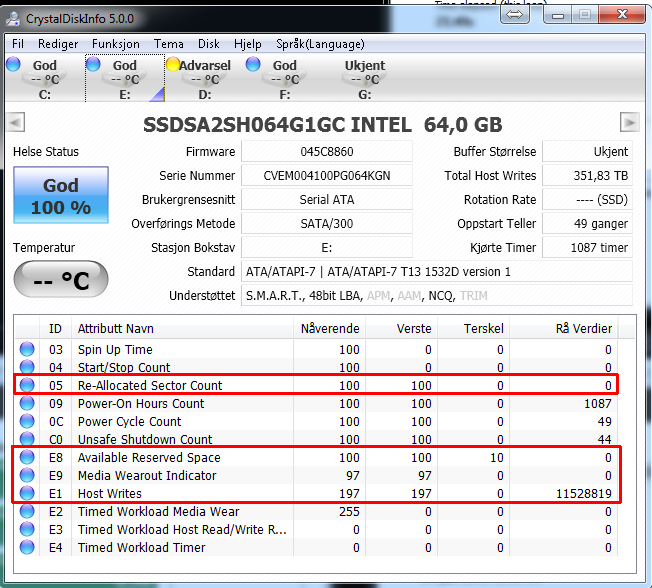Screen dimensions: 652x588
Task: Click the Verste column header
Action: [x=402, y=329]
